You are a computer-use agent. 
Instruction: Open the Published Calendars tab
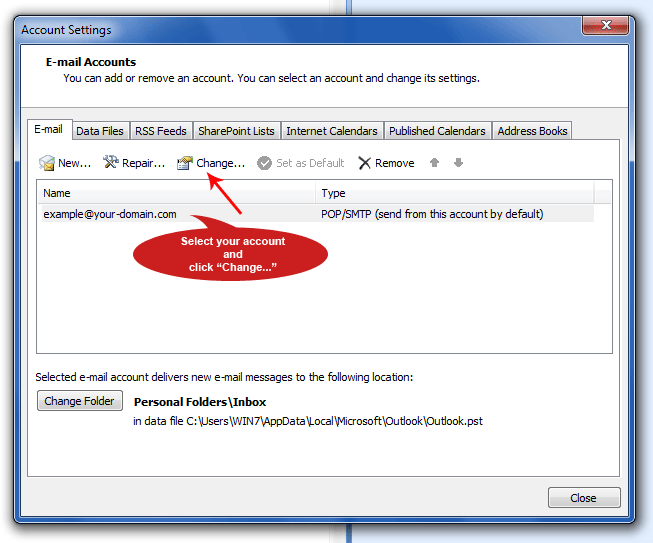(437, 131)
